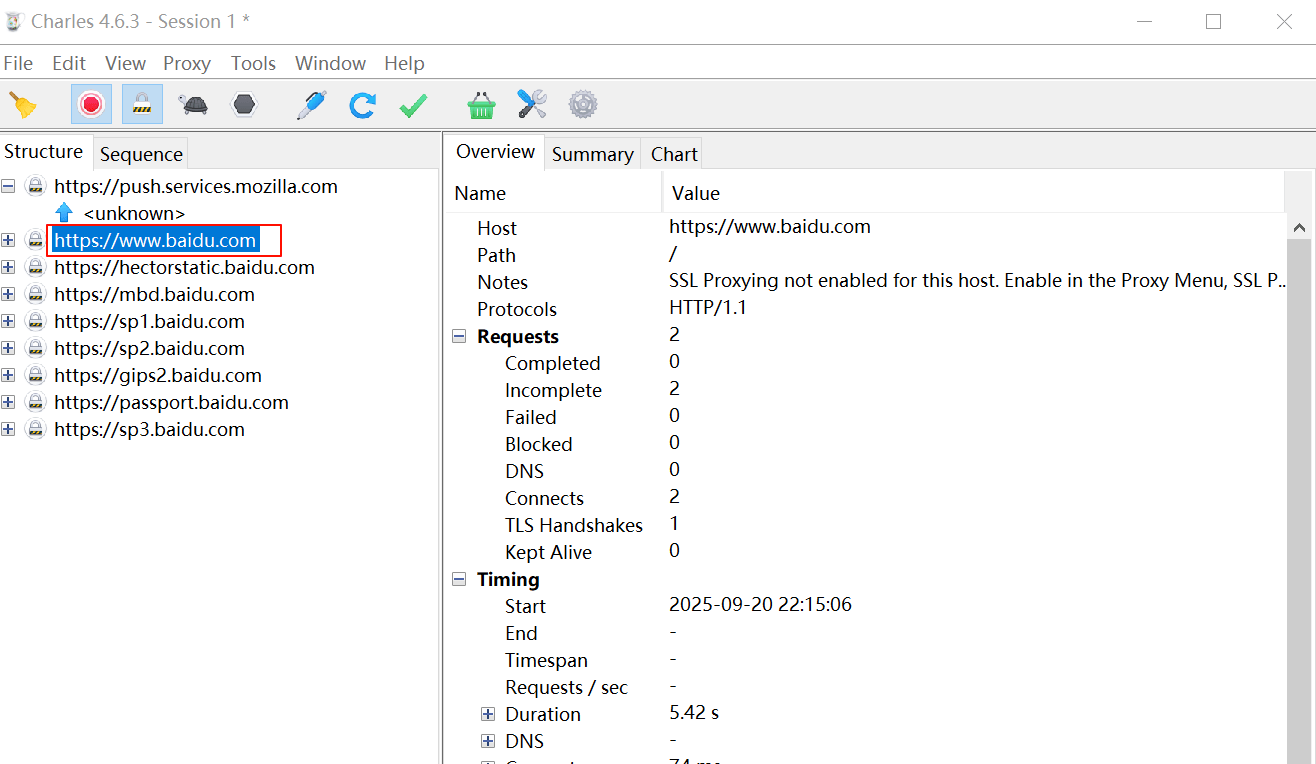
Task: Switch to the Summary tab
Action: coord(593,154)
